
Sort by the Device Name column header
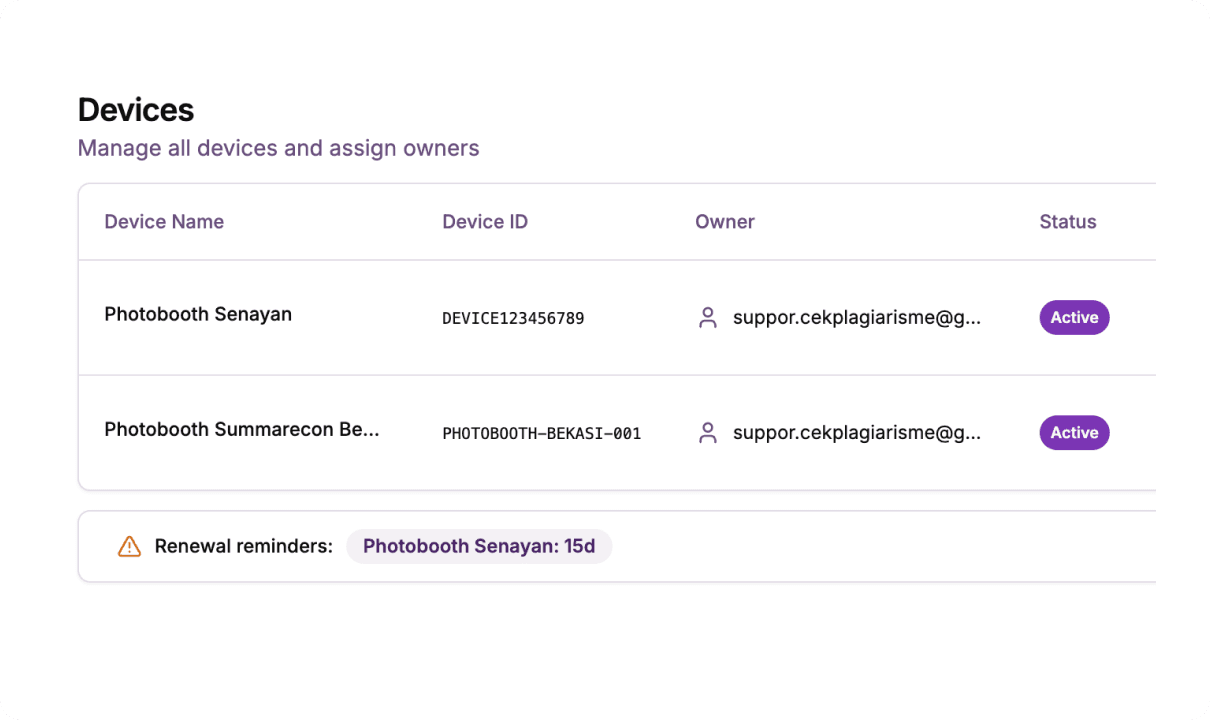point(164,222)
